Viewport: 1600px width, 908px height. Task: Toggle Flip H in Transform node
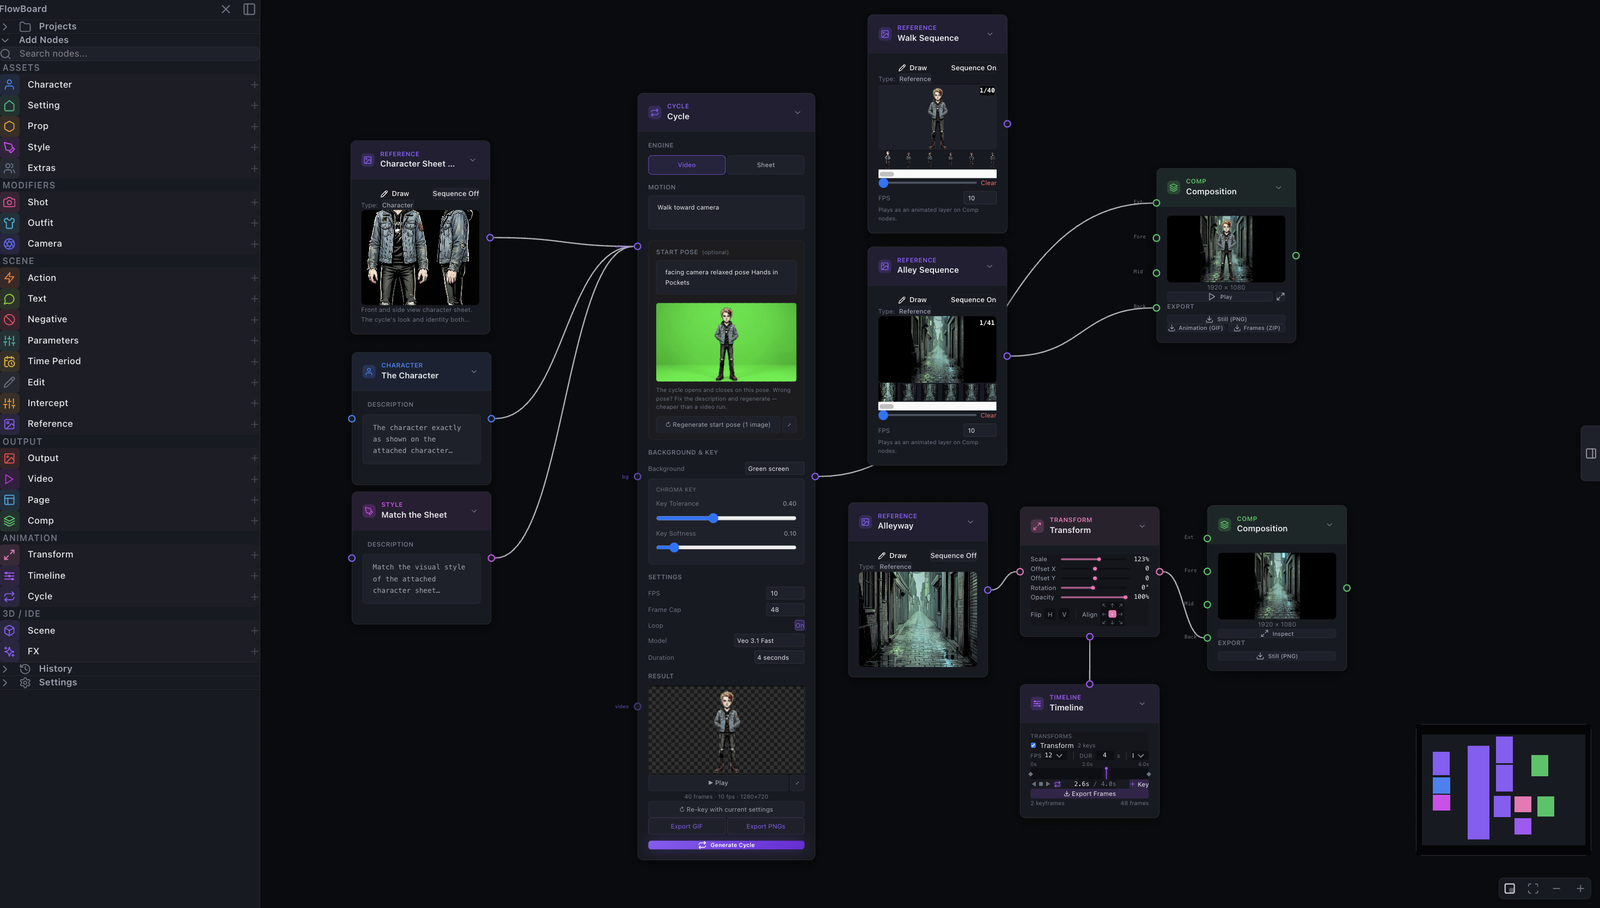coord(1050,615)
